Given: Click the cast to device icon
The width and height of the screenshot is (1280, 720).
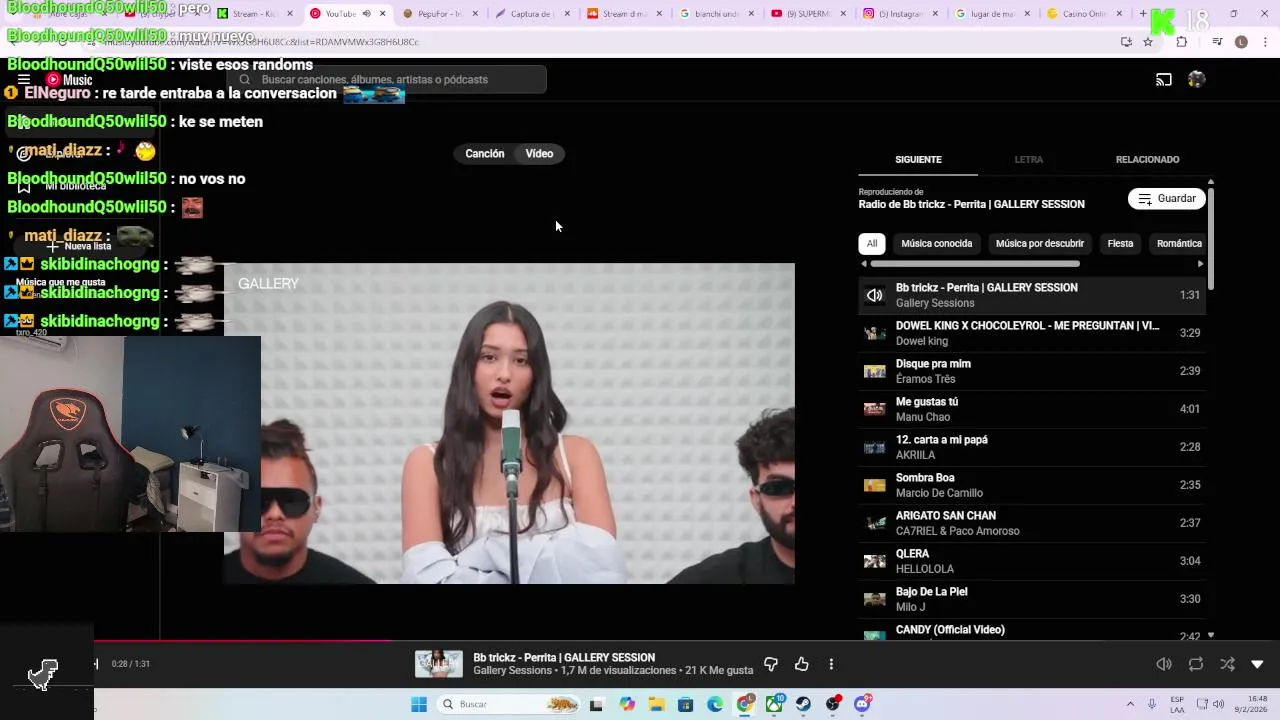Looking at the screenshot, I should 1164,80.
